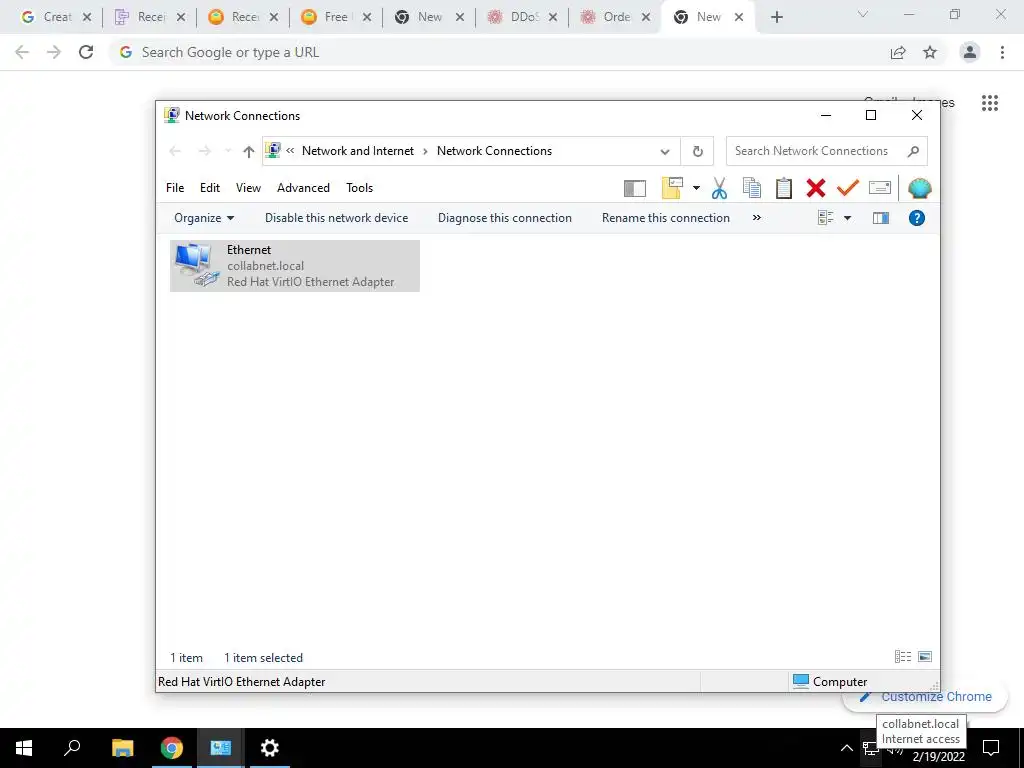Open properties with the orange checkmark icon
This screenshot has height=768, width=1024.
coord(848,188)
